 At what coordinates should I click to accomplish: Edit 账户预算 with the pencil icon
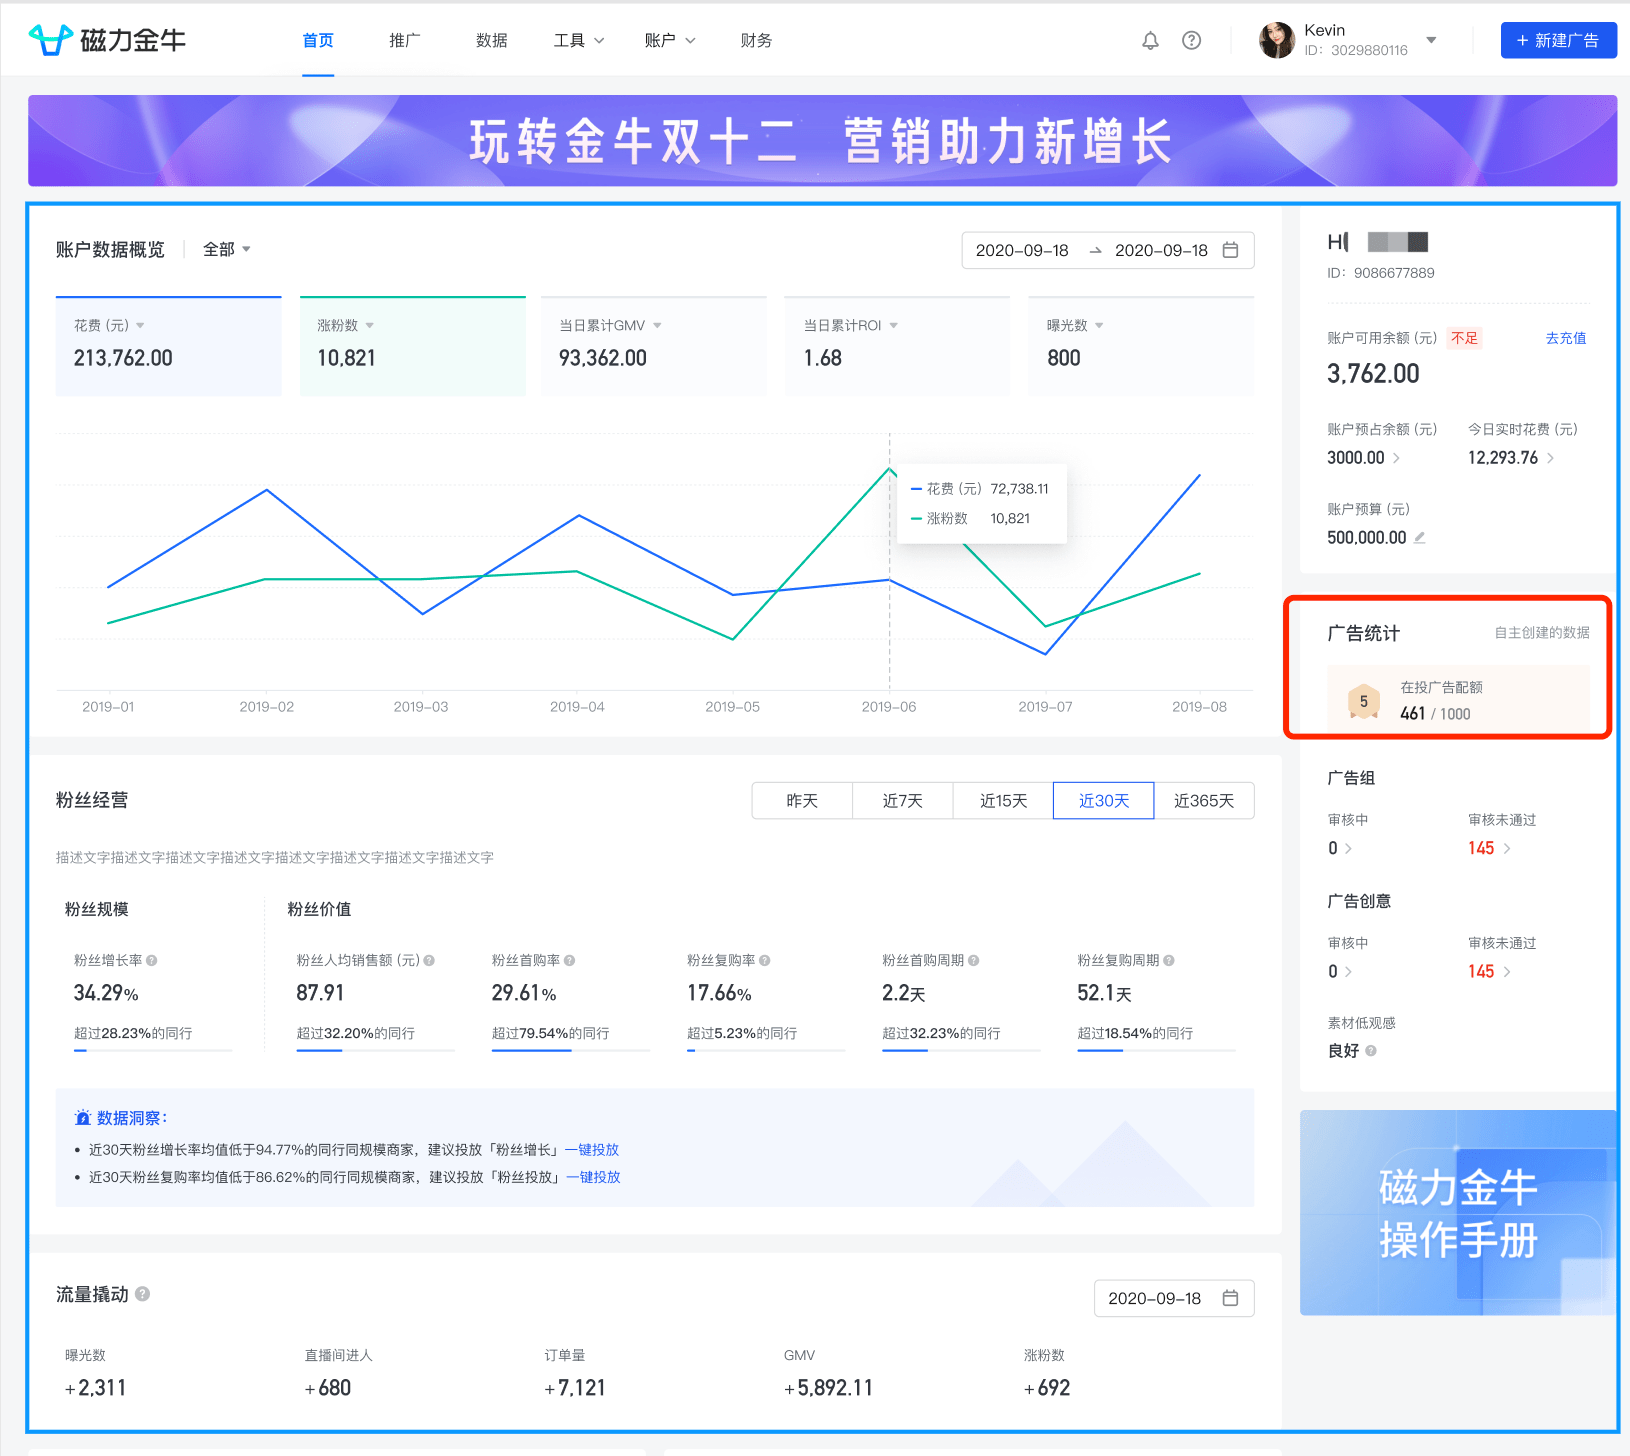[x=1419, y=537]
